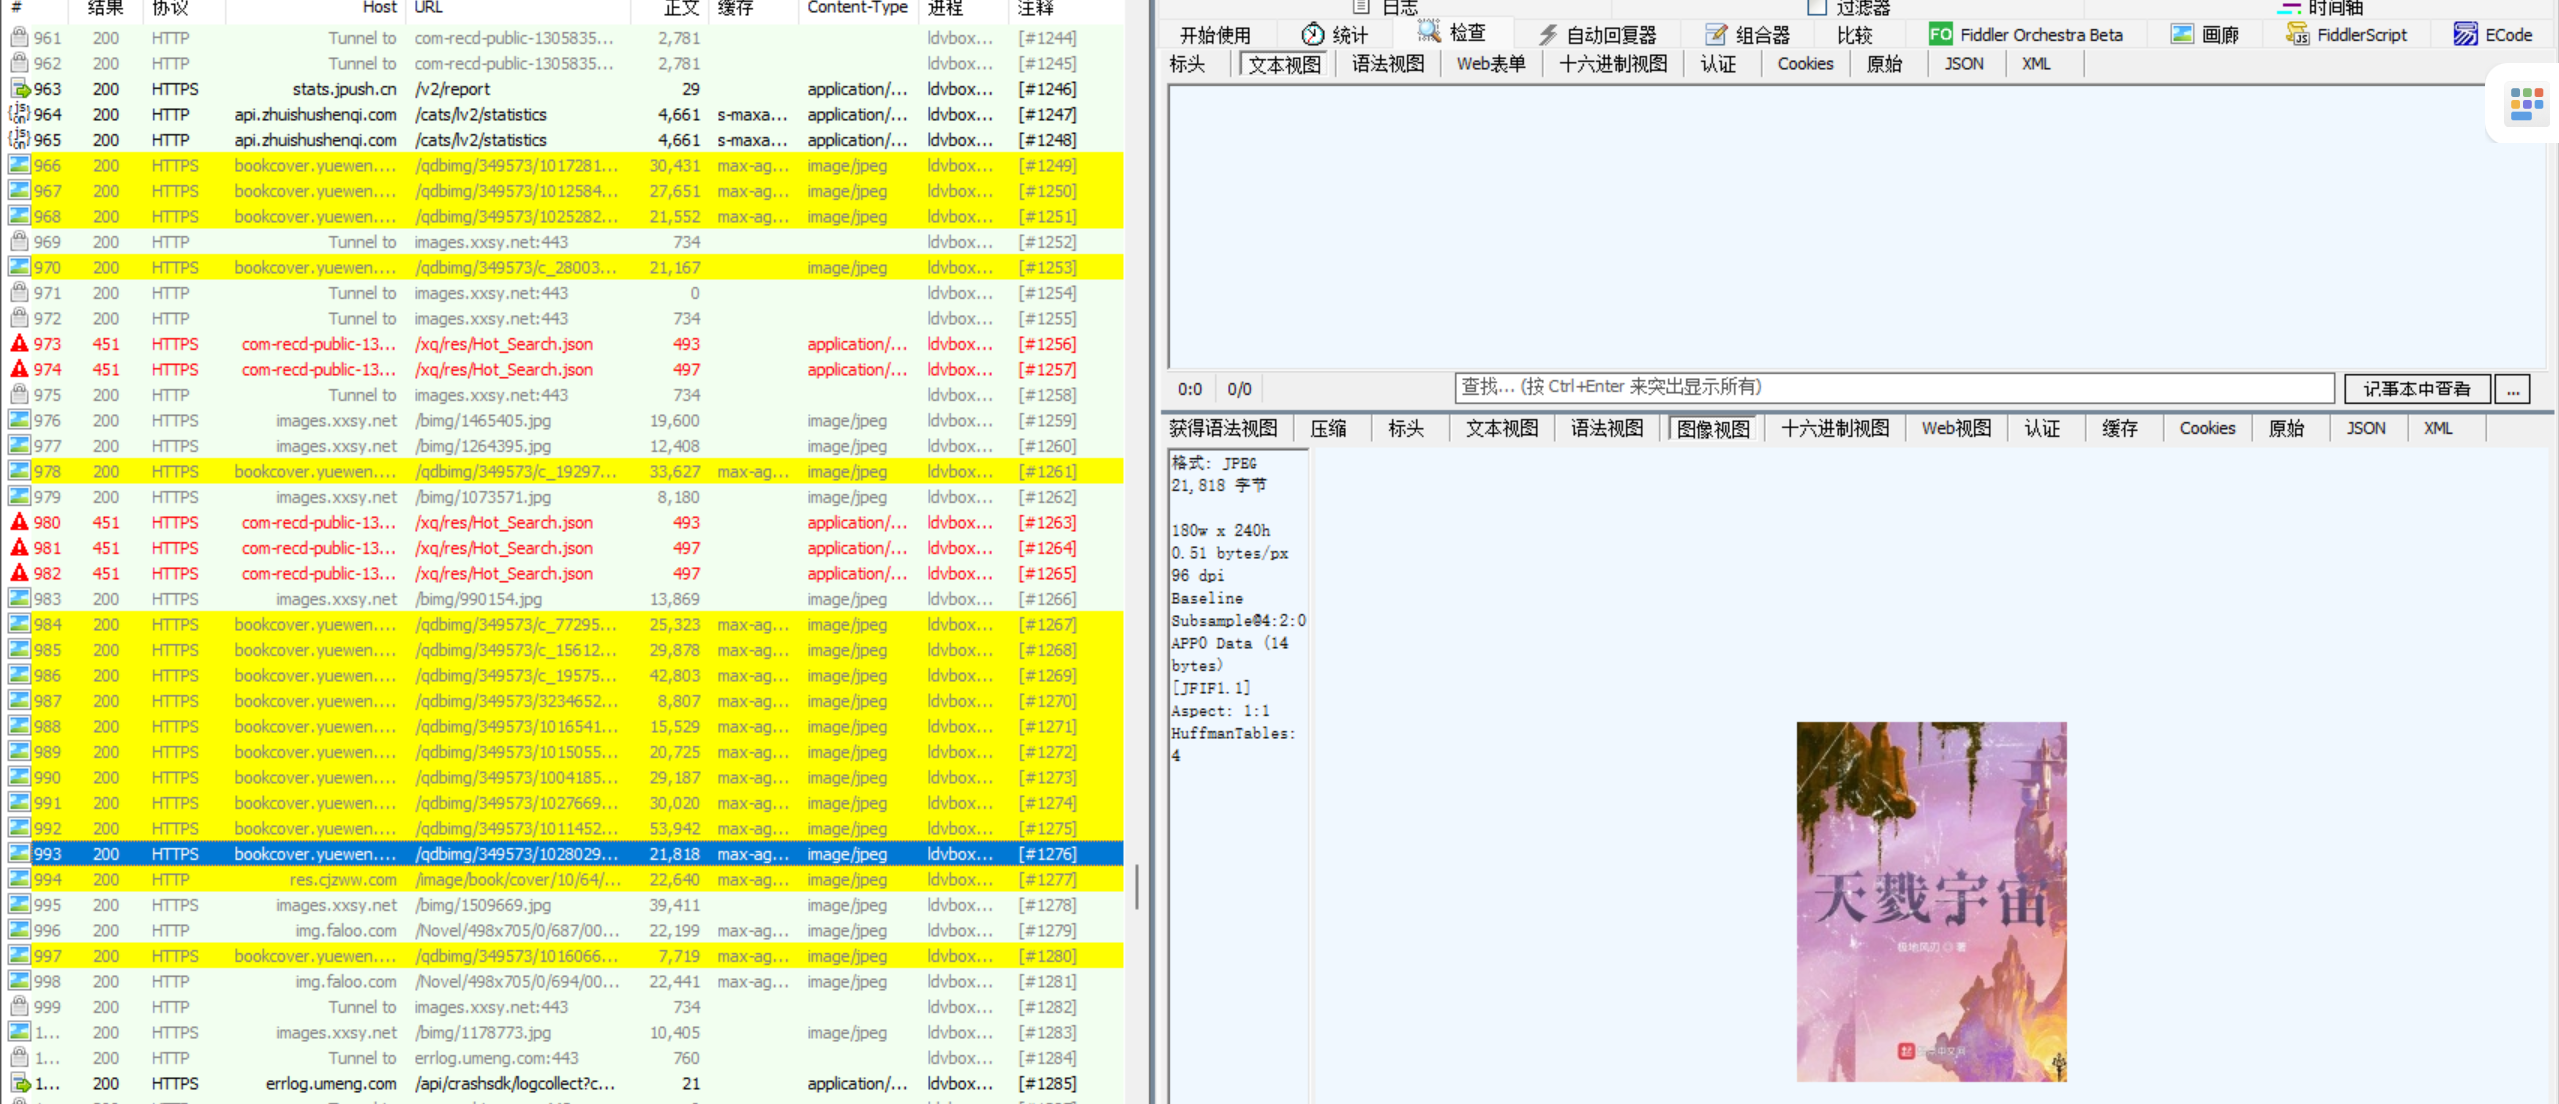Select the 检查 (Inspectors) tab
The height and width of the screenshot is (1104, 2559).
coord(1453,34)
